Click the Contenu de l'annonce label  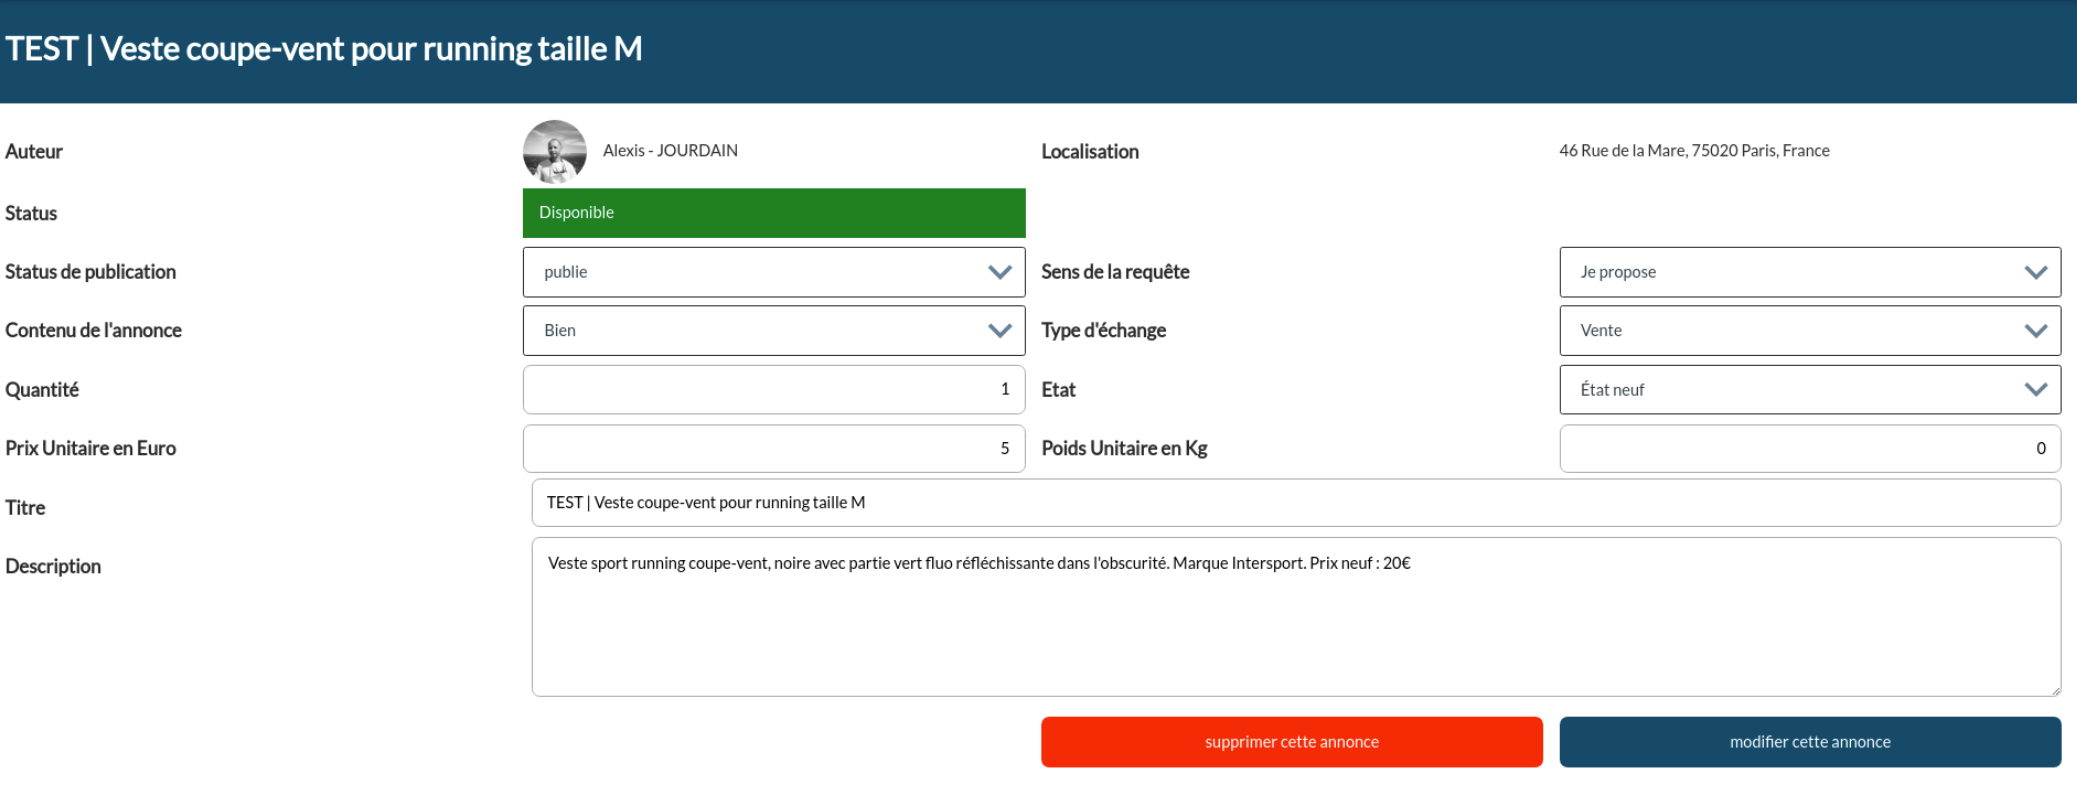tap(93, 331)
